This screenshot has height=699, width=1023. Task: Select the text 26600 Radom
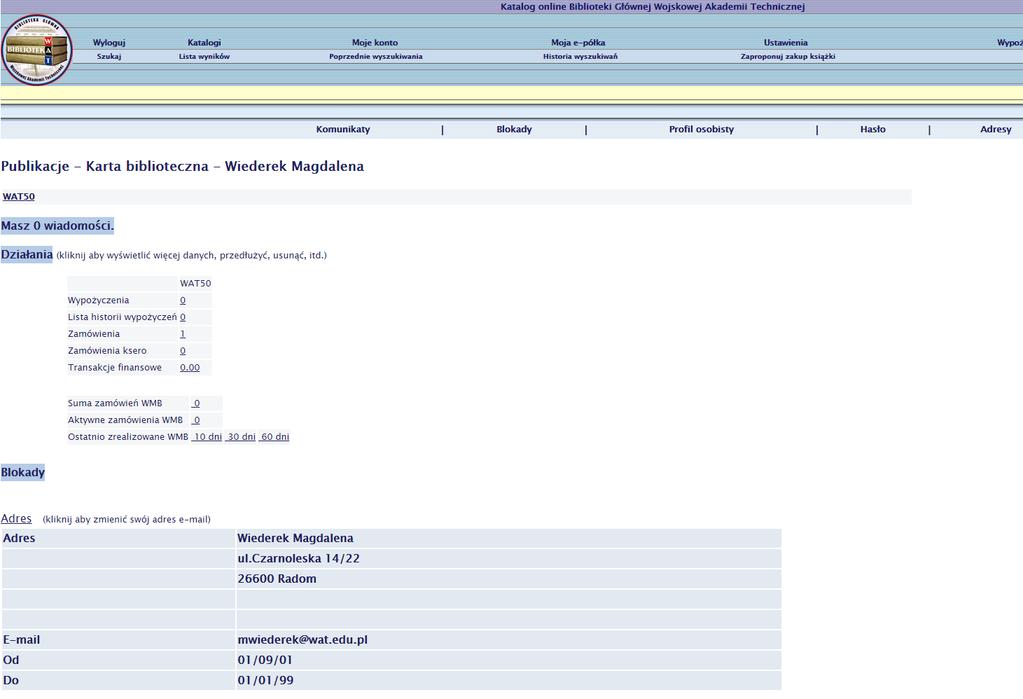[x=277, y=579]
